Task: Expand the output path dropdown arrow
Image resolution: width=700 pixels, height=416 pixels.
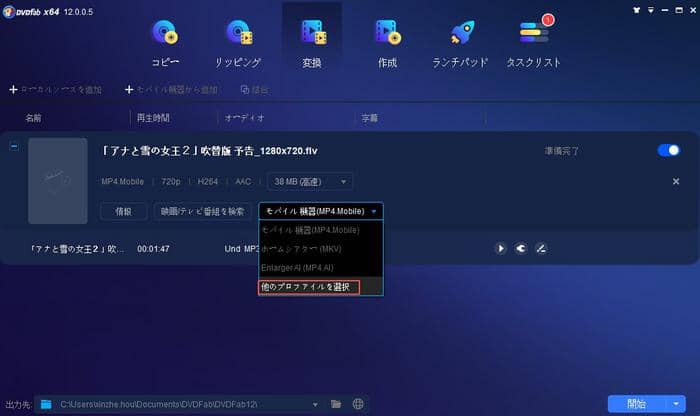Action: click(x=315, y=404)
